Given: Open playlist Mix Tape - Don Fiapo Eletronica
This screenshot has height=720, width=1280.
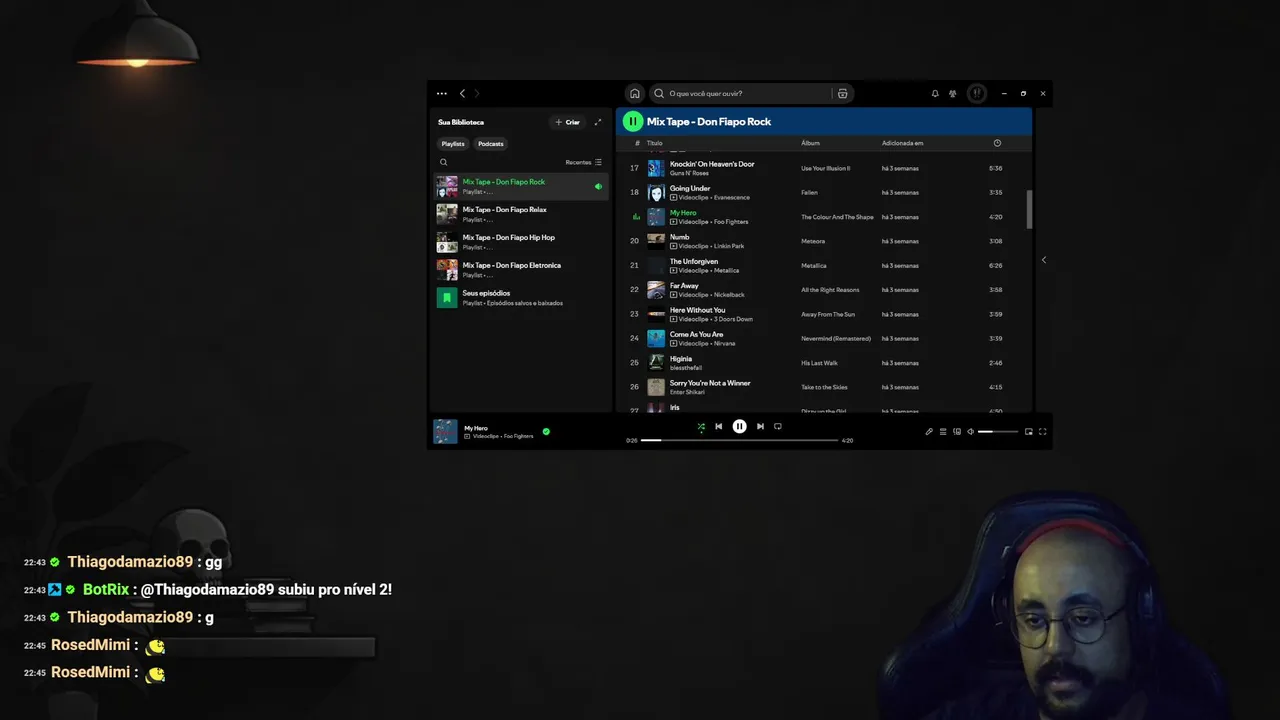Looking at the screenshot, I should tap(520, 270).
